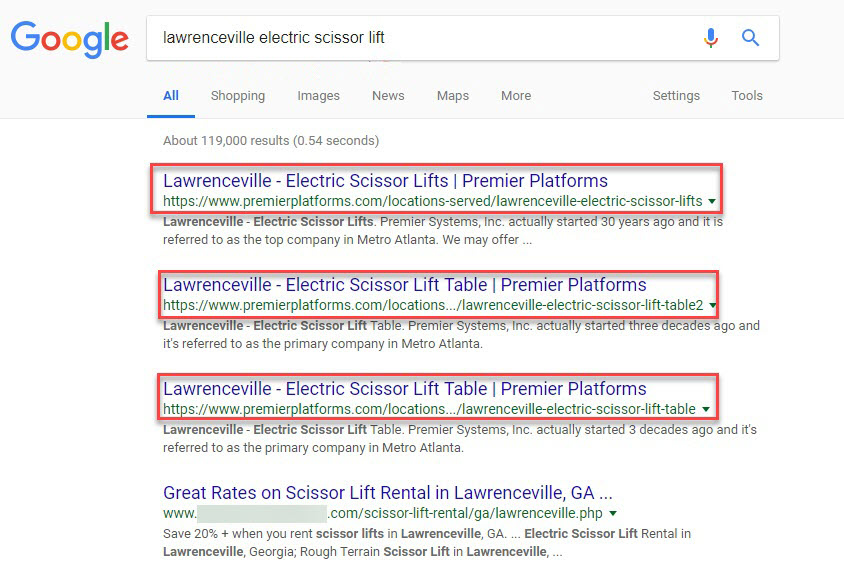This screenshot has width=844, height=588.
Task: Expand the arrow beside the lift-table2 URL
Action: 713,305
